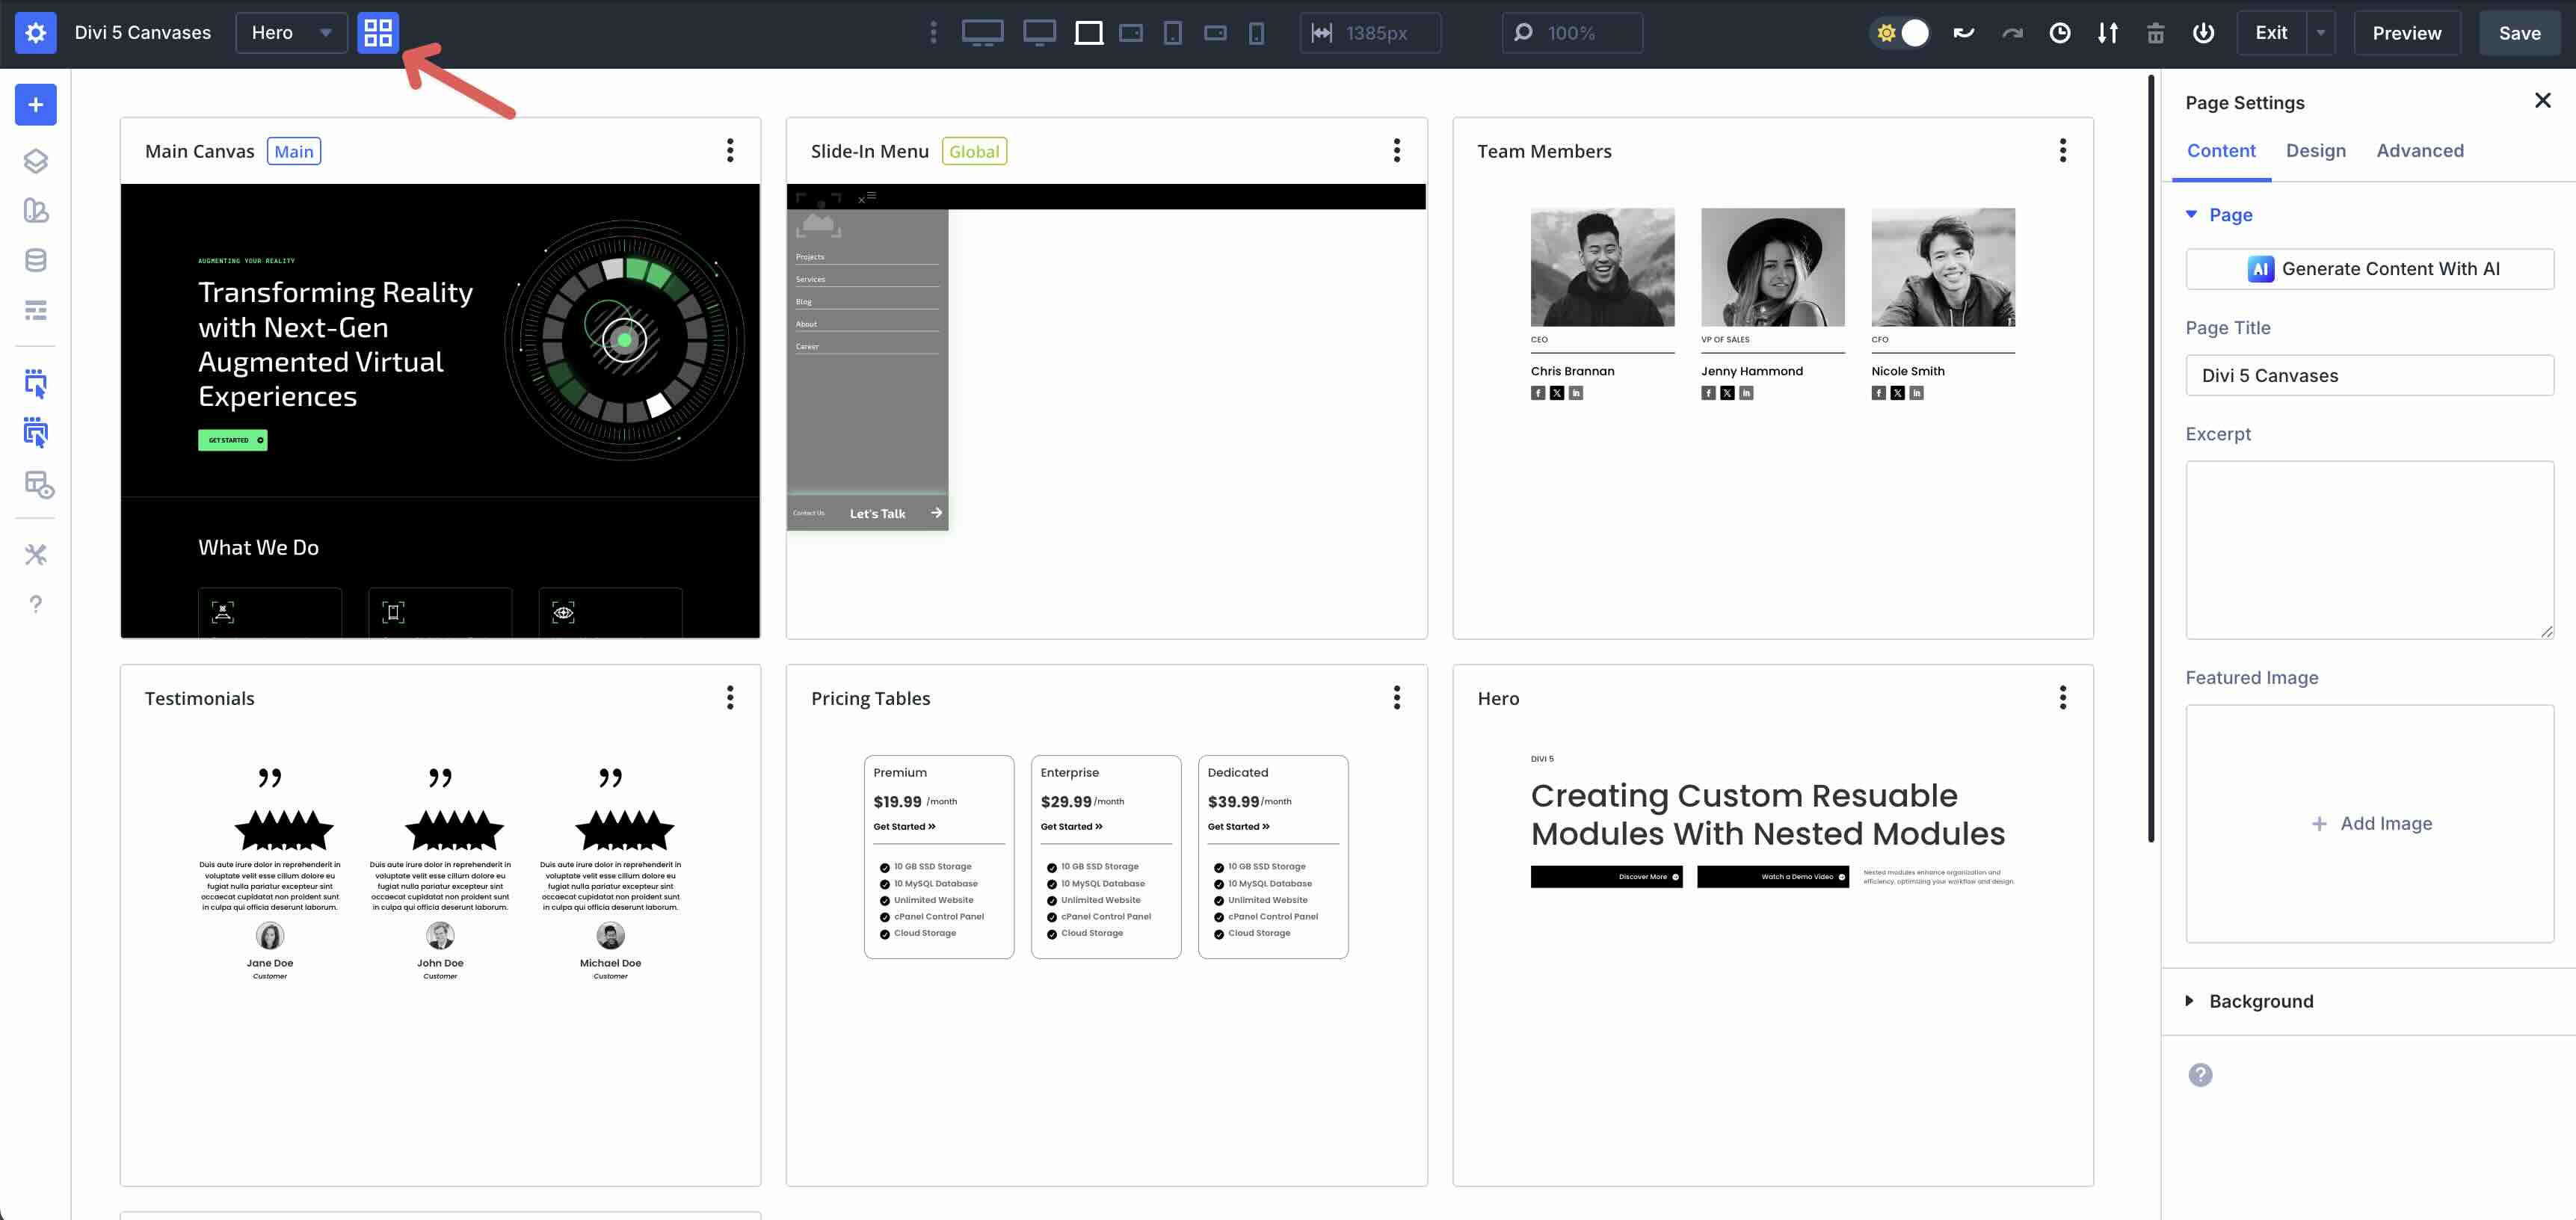Image resolution: width=2576 pixels, height=1220 pixels.
Task: Select the design presets palette icon in sidebar
Action: click(x=35, y=211)
